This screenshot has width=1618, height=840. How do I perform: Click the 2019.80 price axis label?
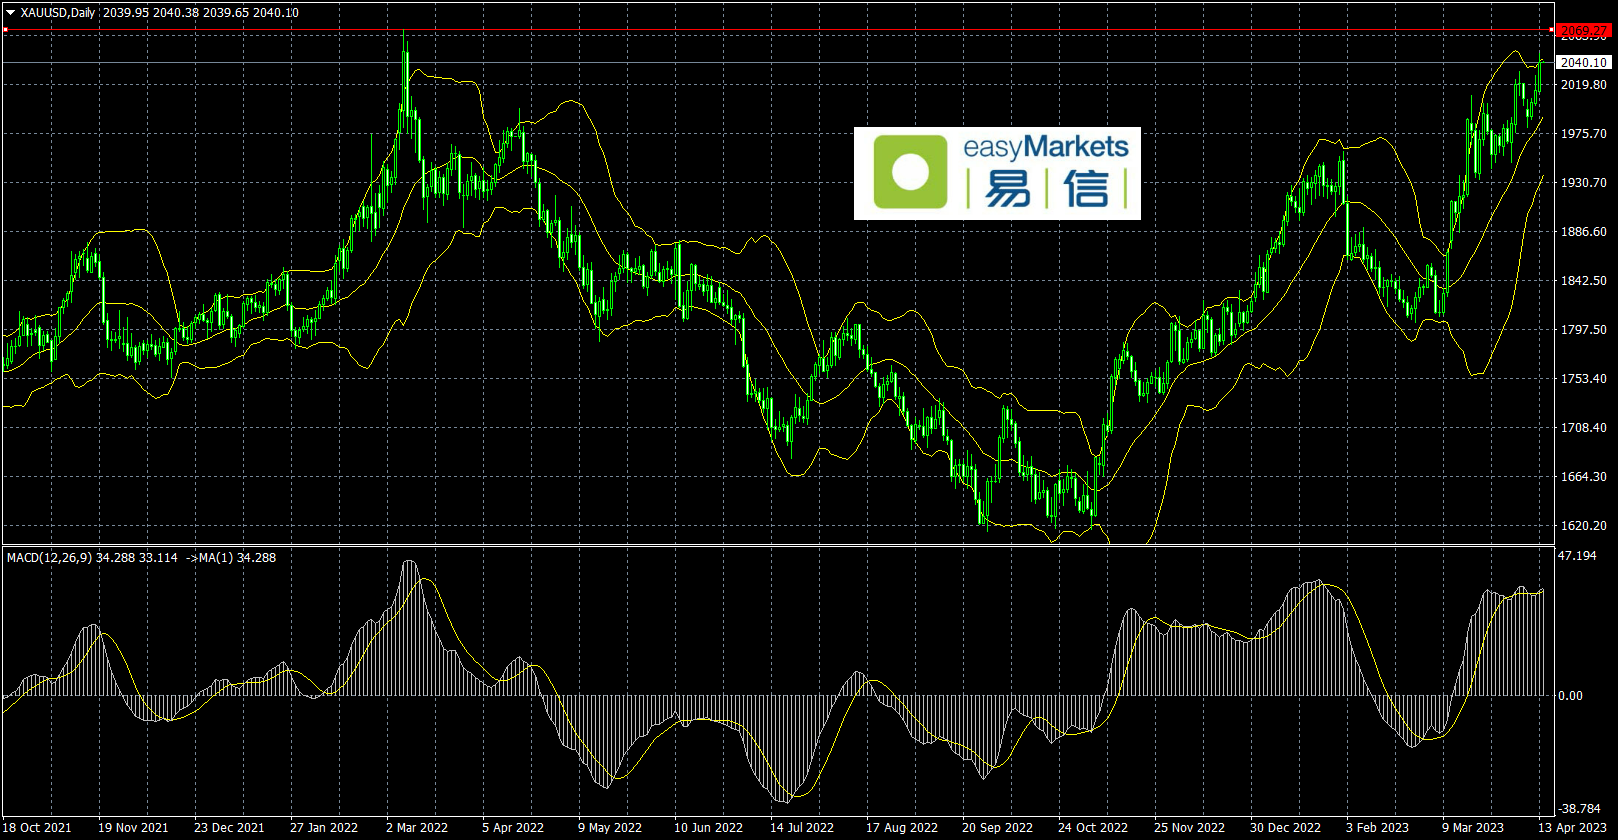1584,85
